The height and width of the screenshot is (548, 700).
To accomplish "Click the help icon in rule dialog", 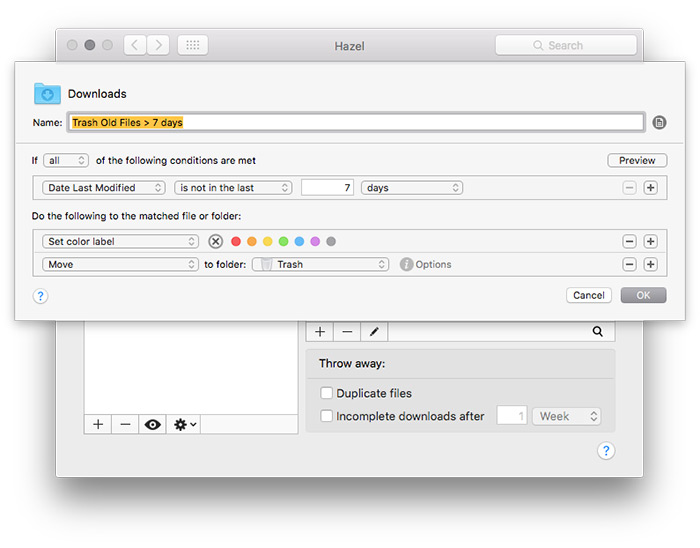I will coord(40,296).
